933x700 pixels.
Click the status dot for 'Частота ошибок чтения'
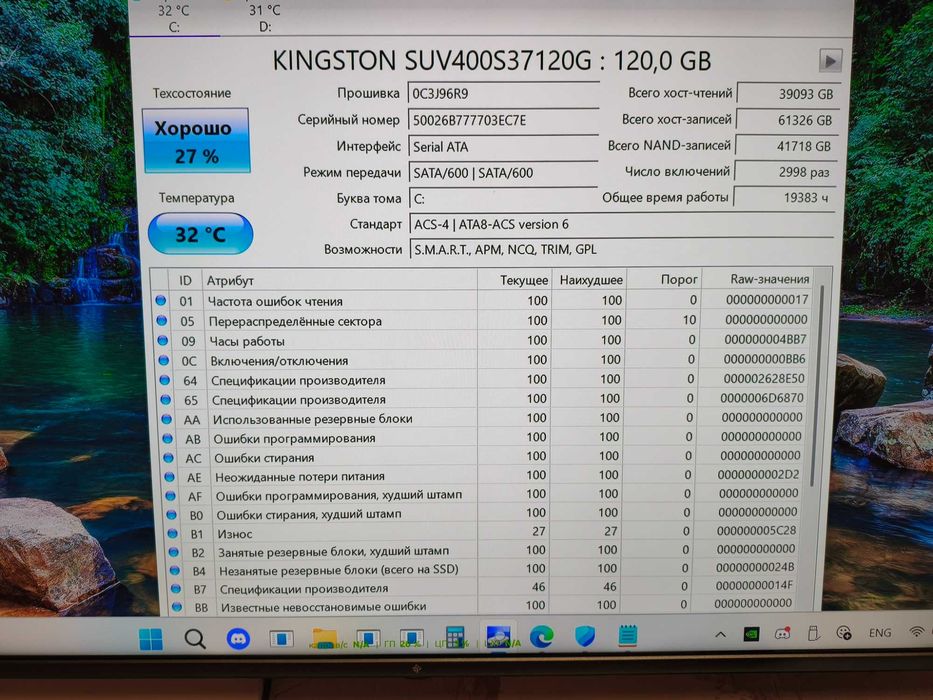pyautogui.click(x=160, y=301)
